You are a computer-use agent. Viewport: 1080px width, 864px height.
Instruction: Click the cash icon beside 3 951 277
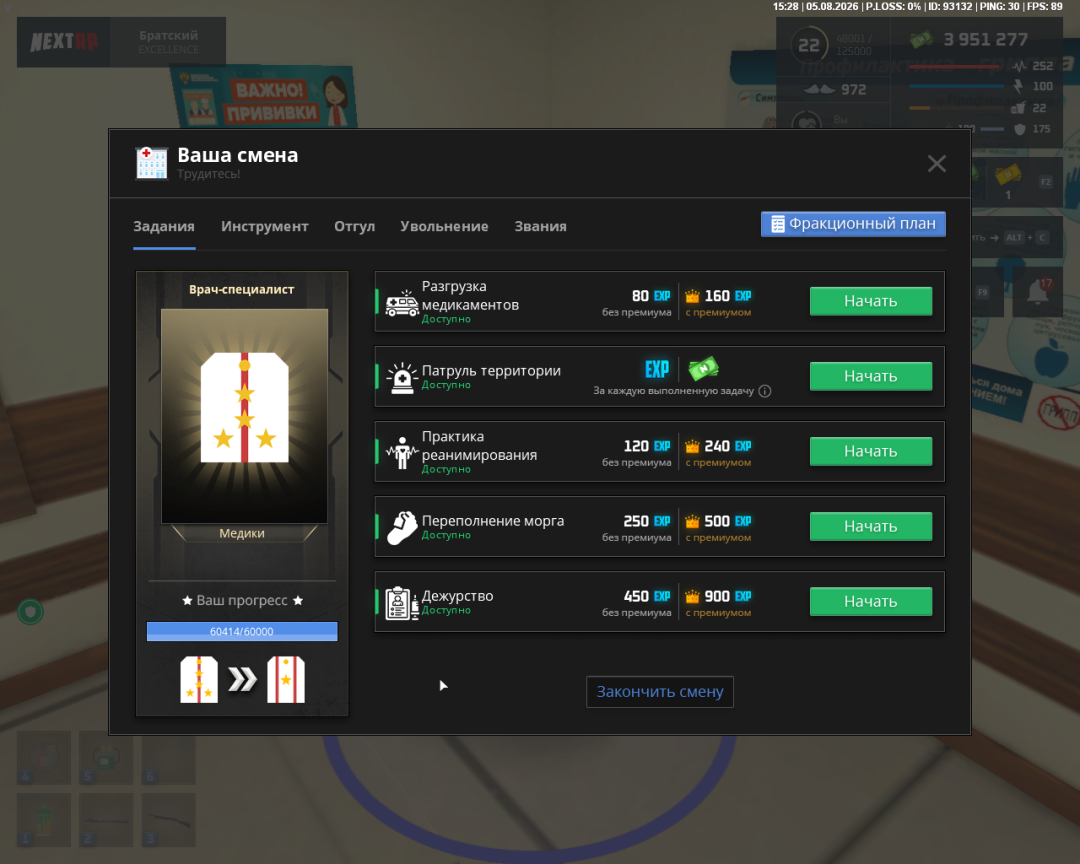coord(922,40)
